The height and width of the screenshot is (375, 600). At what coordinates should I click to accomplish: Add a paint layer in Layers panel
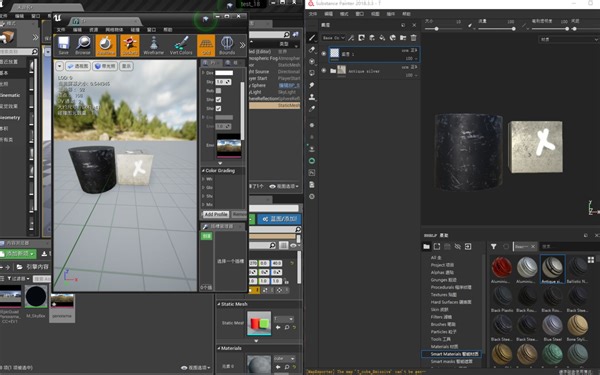pos(372,38)
